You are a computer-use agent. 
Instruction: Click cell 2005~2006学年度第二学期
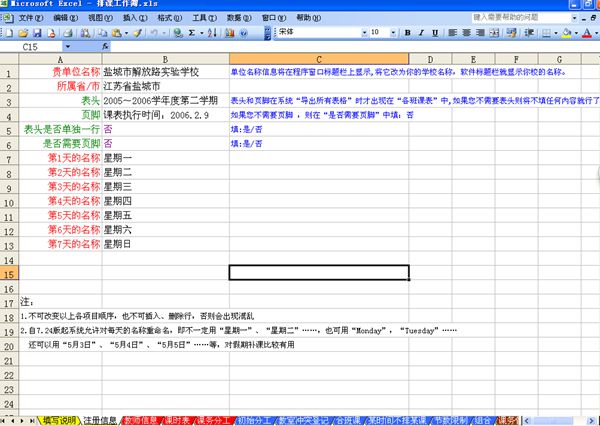(x=166, y=101)
